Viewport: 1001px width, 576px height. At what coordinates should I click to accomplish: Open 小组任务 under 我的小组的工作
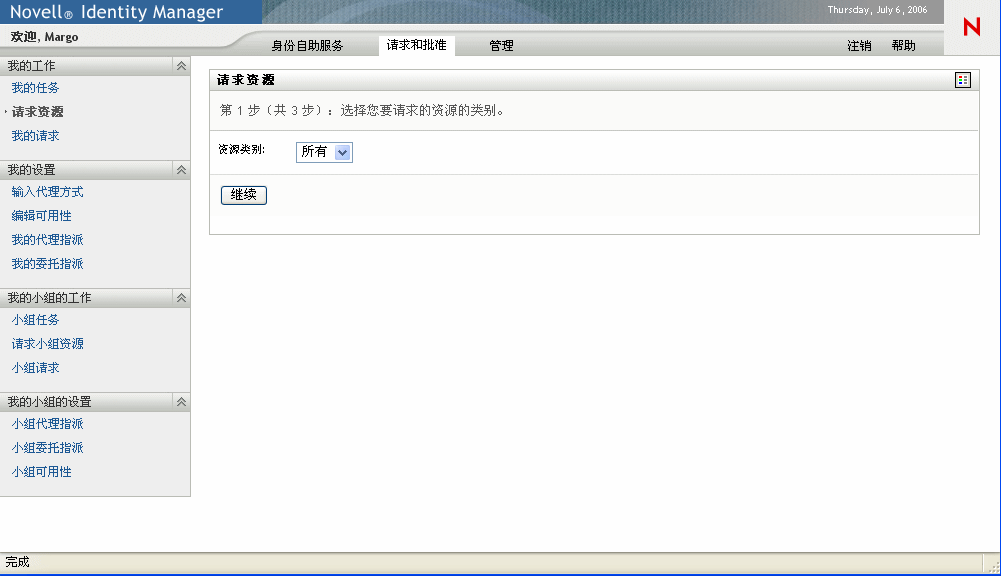tap(36, 320)
